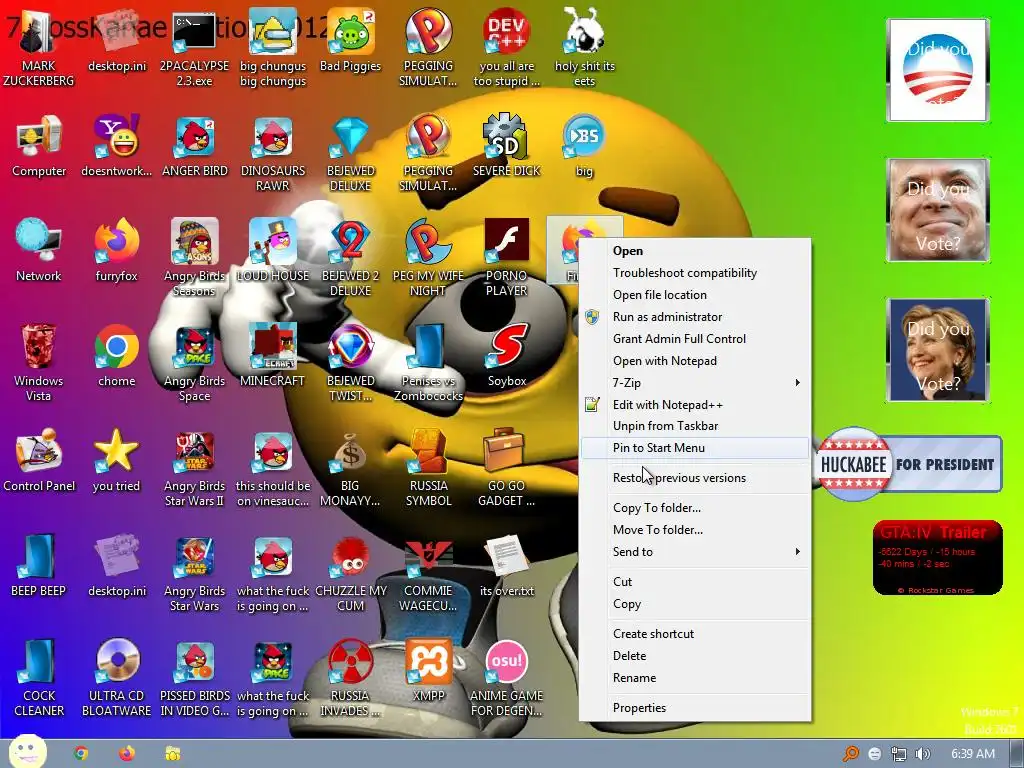Click the 6:39 AM taskbar clock
This screenshot has width=1024, height=768.
[x=973, y=754]
